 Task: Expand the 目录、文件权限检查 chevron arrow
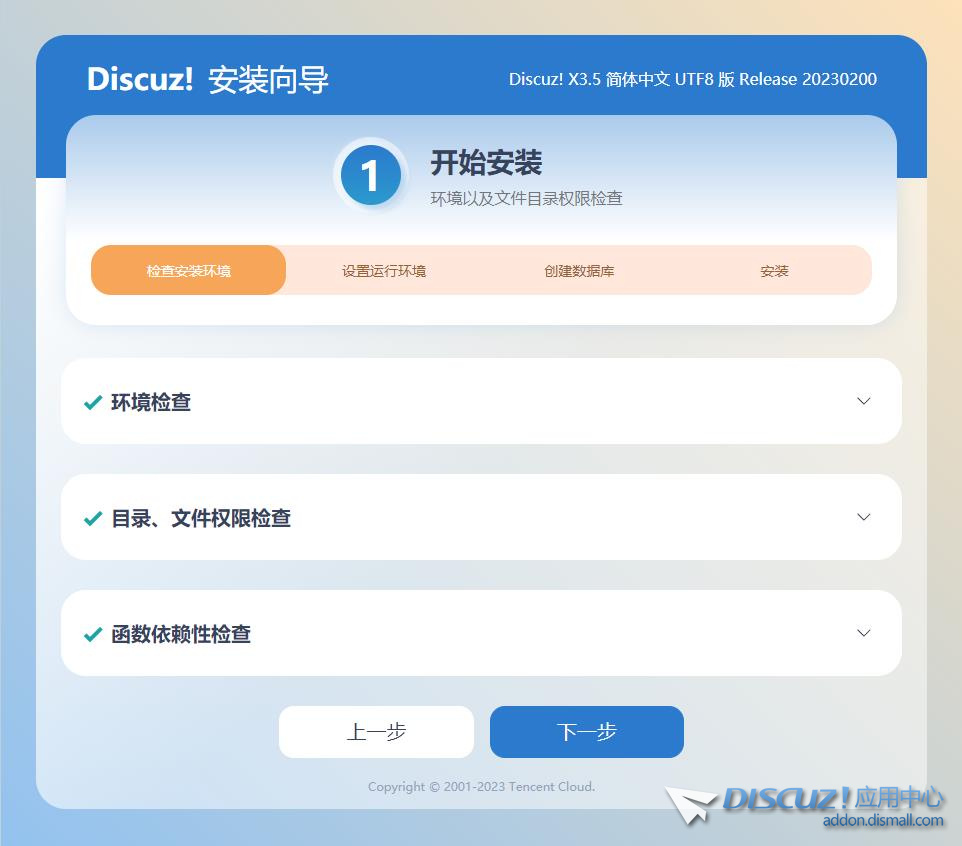click(864, 517)
